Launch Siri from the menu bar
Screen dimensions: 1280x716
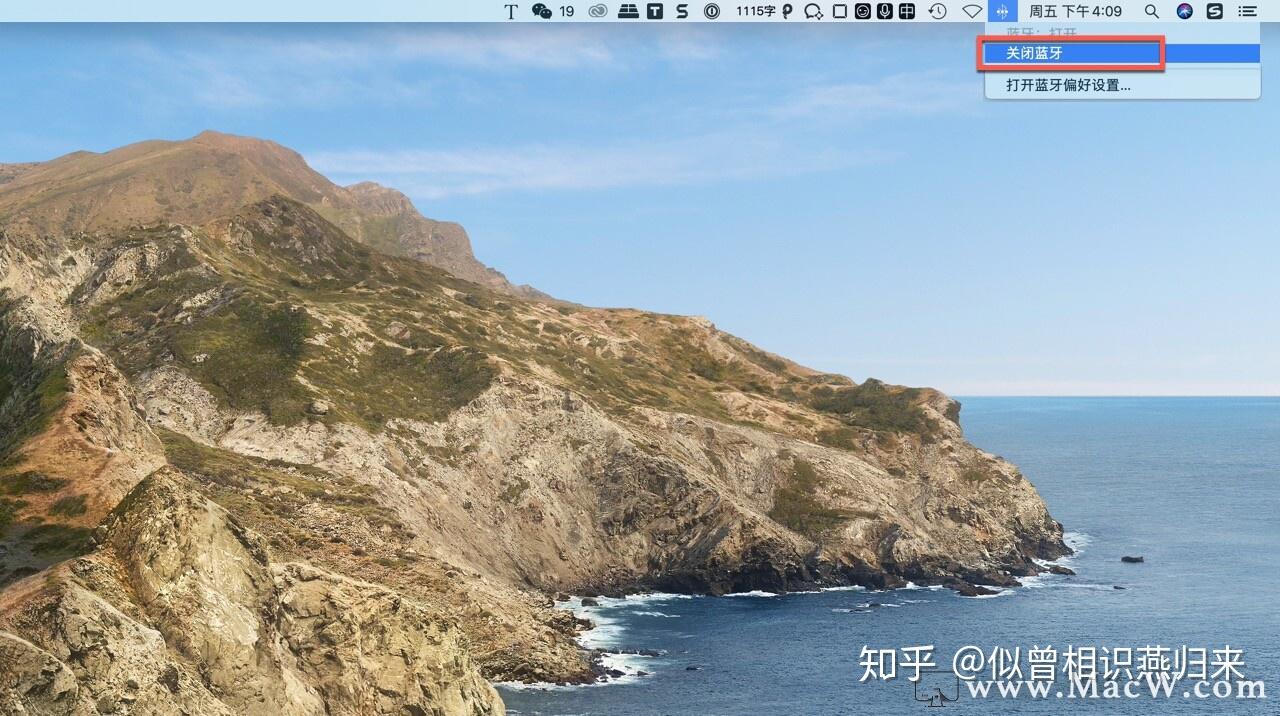tap(1184, 11)
